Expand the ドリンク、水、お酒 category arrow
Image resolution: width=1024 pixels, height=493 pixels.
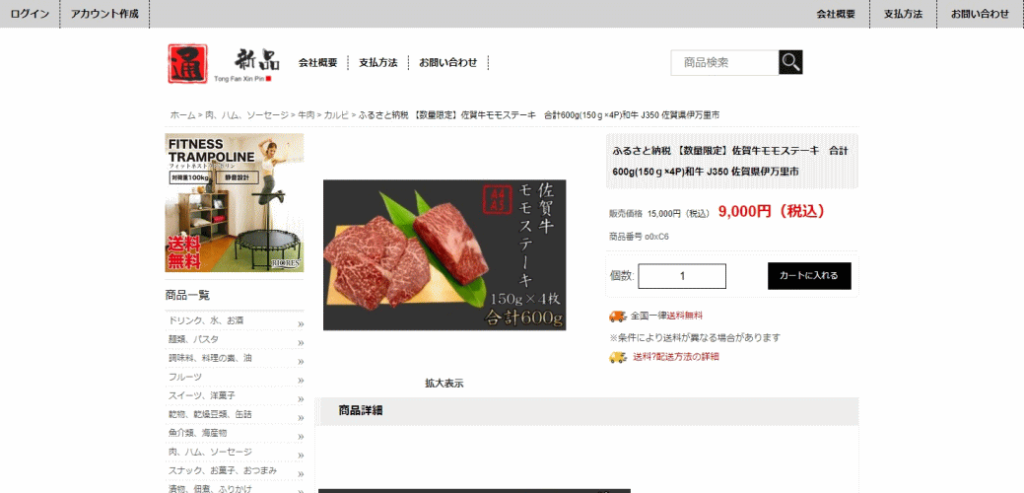click(x=301, y=324)
